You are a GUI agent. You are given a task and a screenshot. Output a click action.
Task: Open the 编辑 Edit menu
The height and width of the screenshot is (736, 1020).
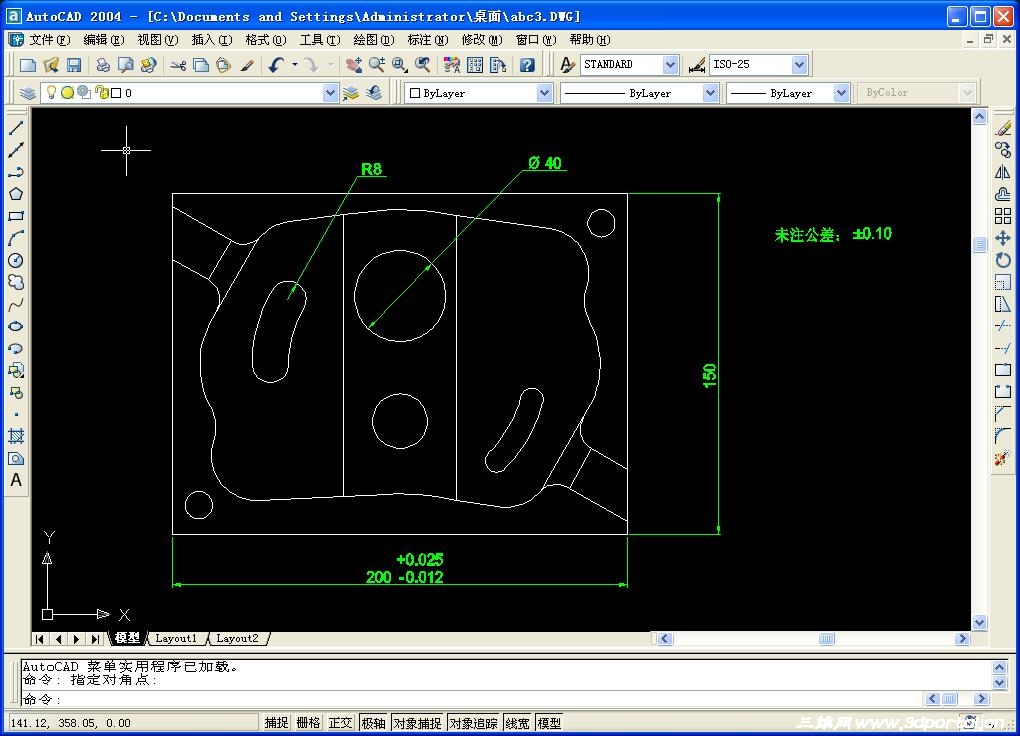click(x=103, y=40)
